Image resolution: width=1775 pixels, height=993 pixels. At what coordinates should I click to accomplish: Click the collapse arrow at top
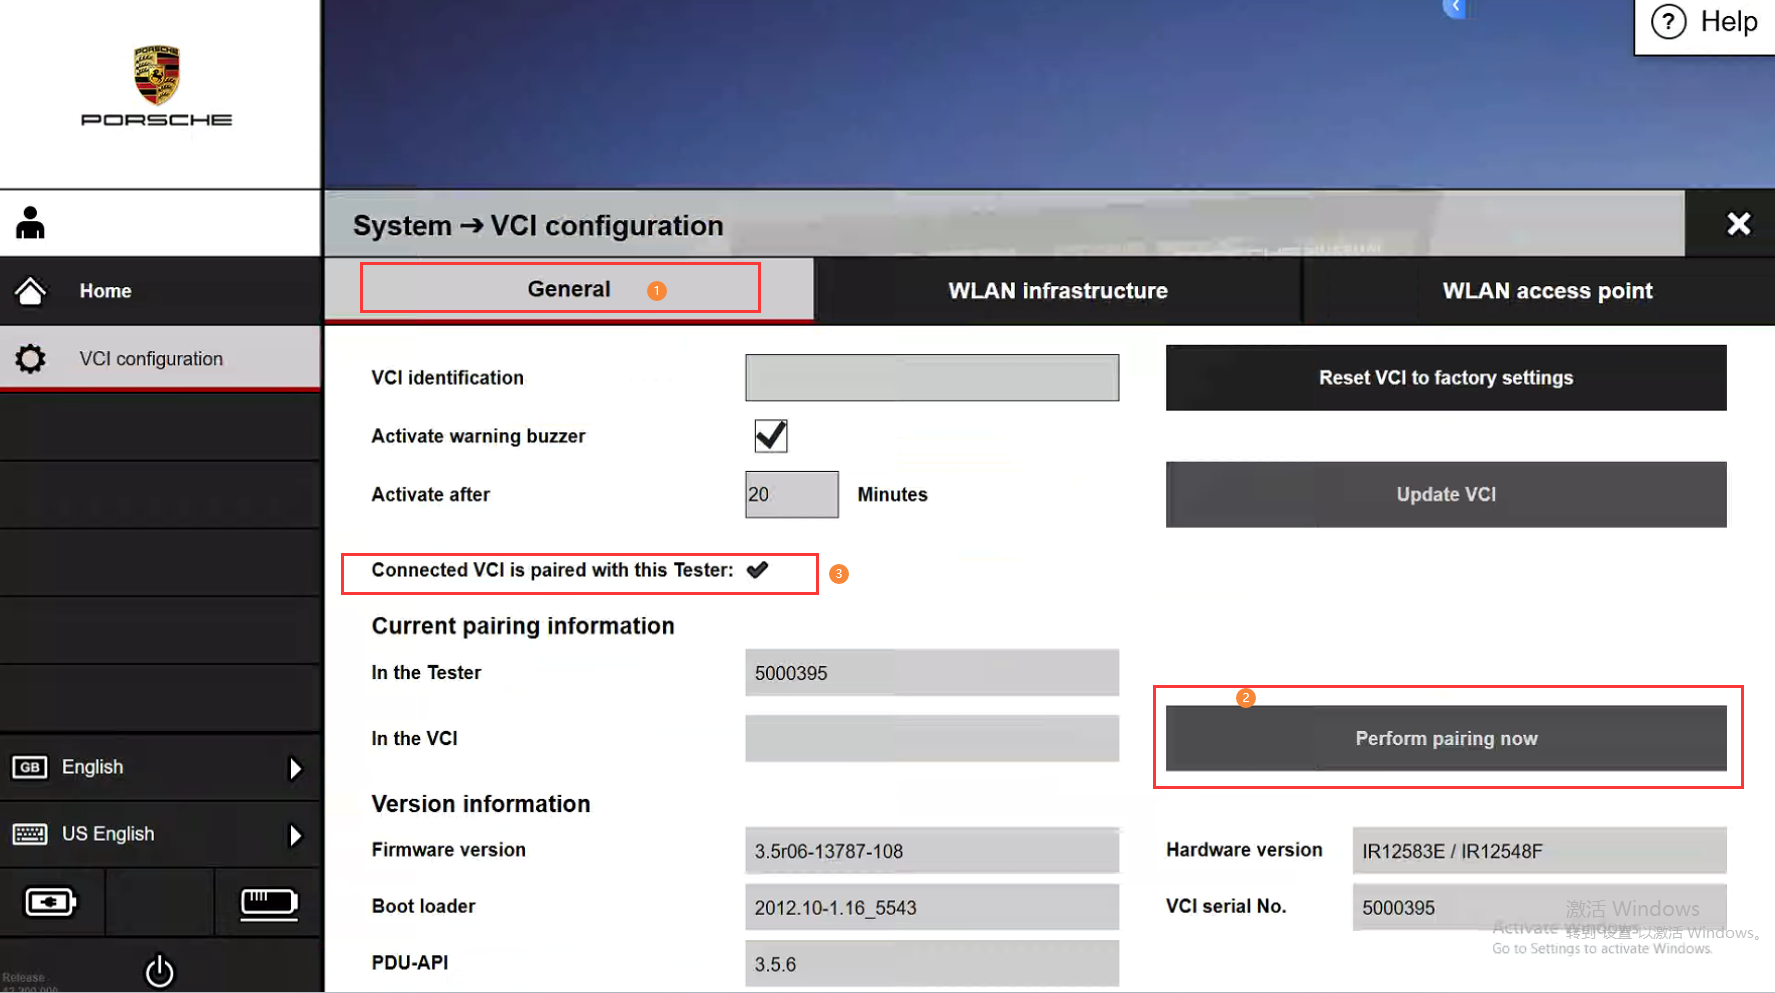tap(1454, 8)
